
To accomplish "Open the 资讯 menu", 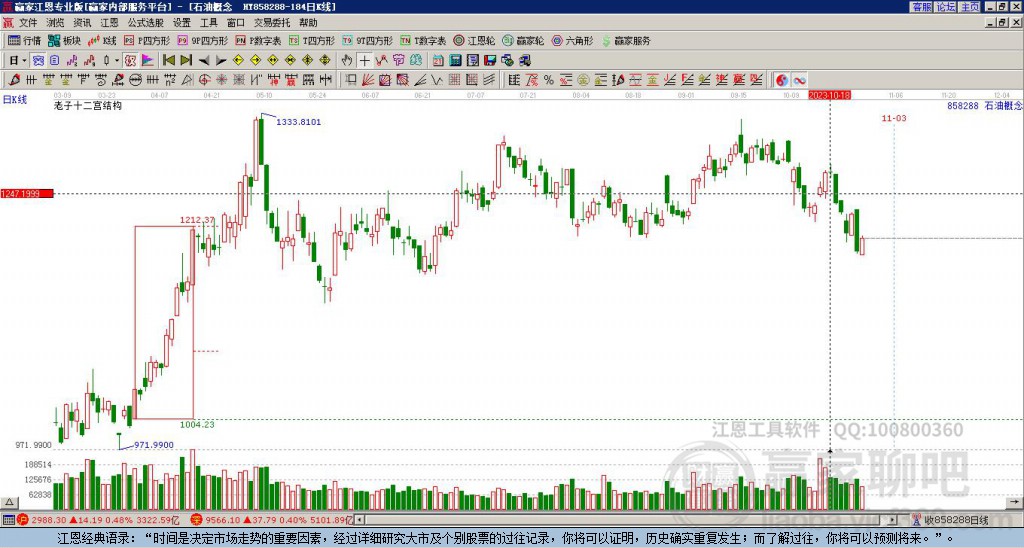I will point(82,23).
